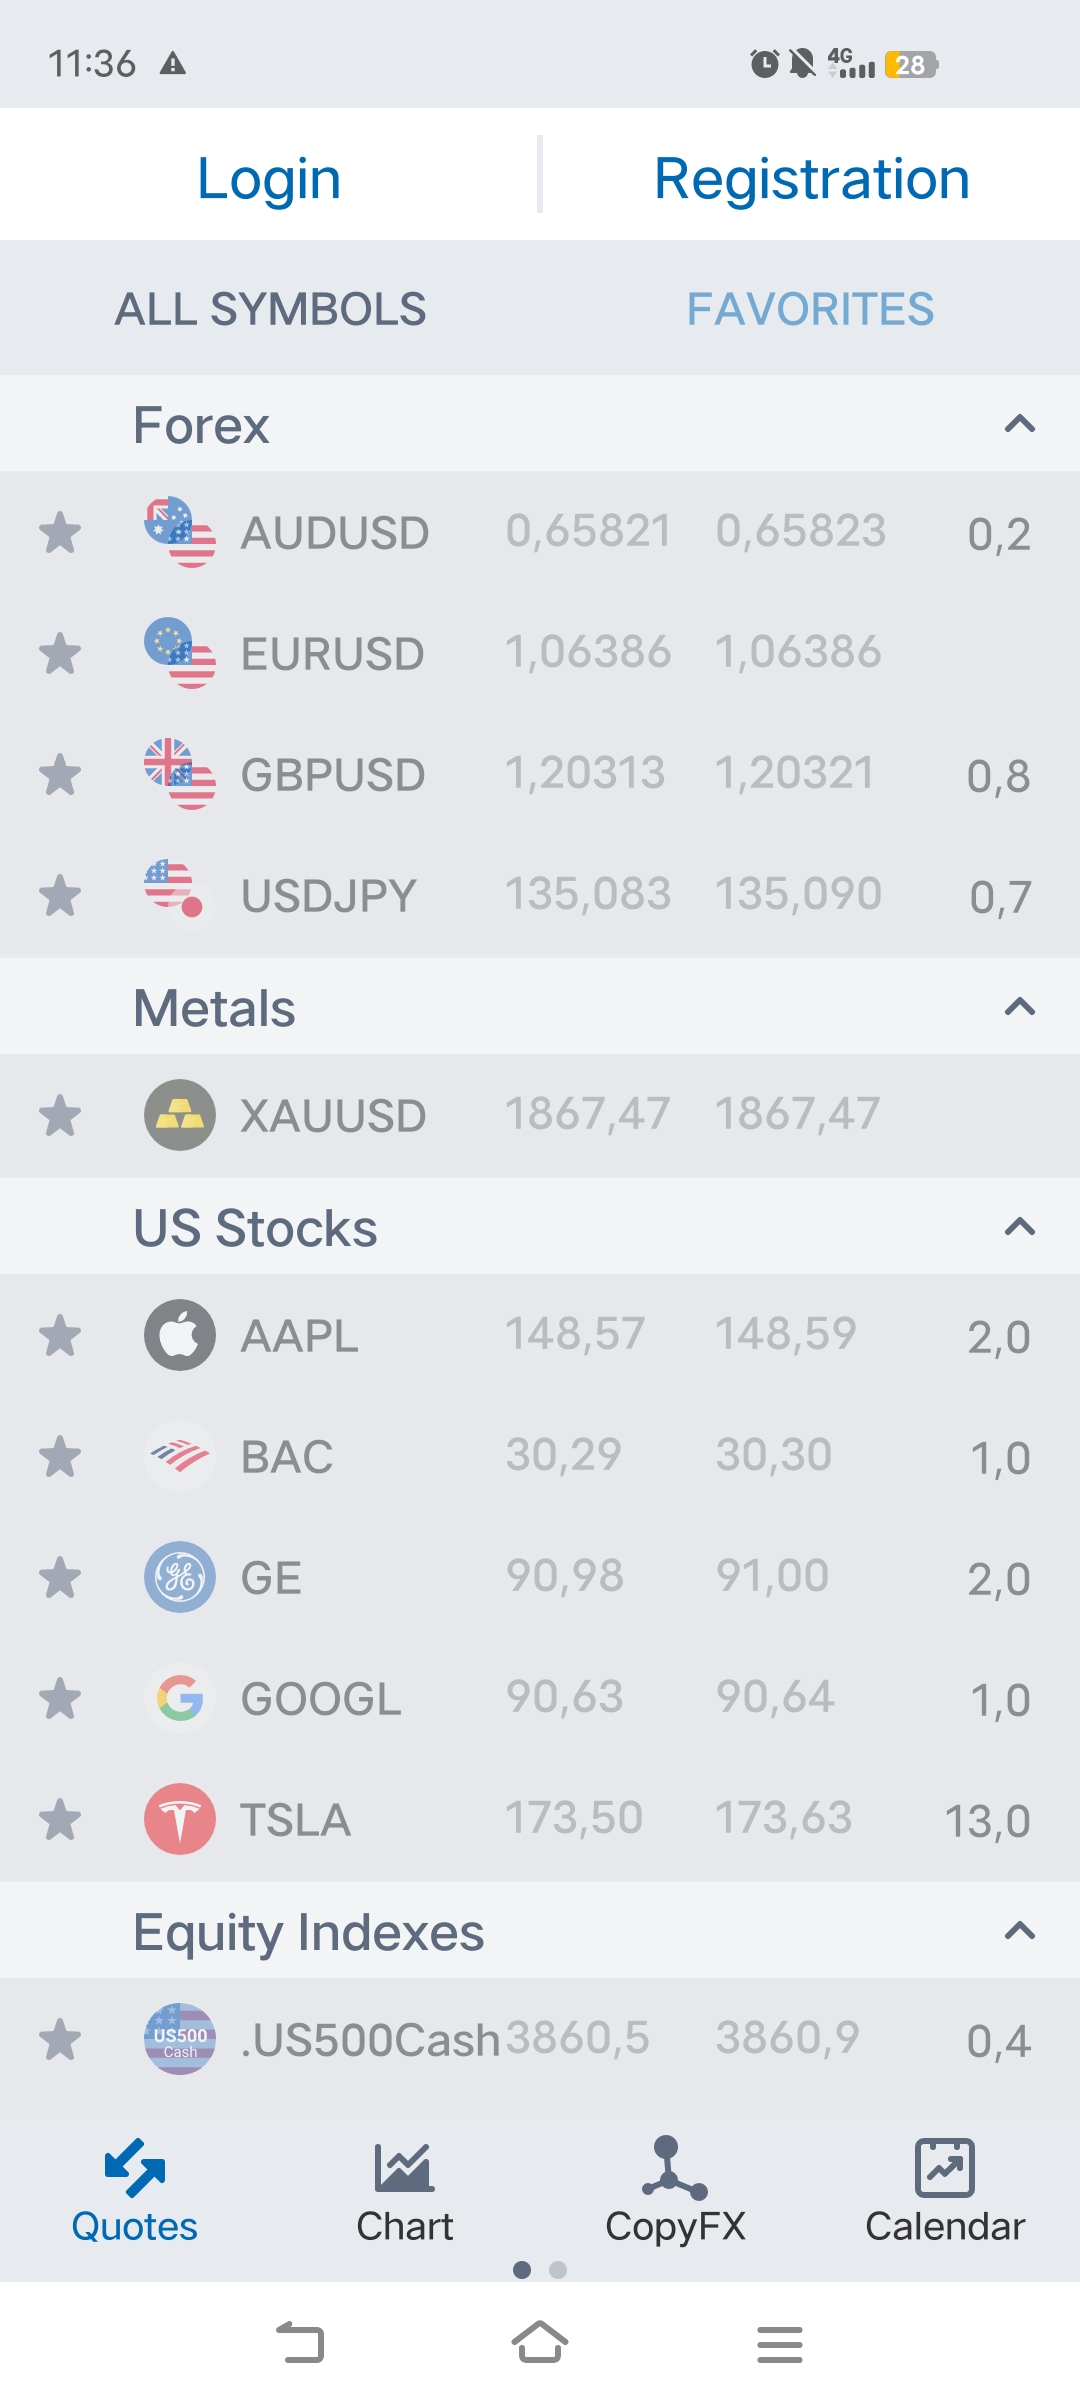Screen dimensions: 1080x2408
Task: Tap the Apple logo next to AAPL
Action: click(x=180, y=1335)
